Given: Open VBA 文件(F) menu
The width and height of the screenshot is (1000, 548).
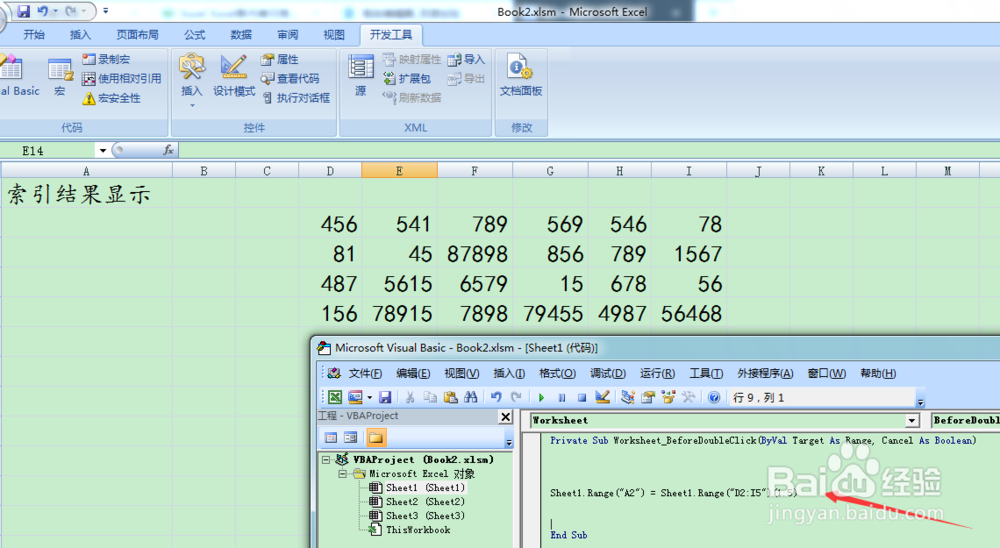Looking at the screenshot, I should pyautogui.click(x=365, y=374).
